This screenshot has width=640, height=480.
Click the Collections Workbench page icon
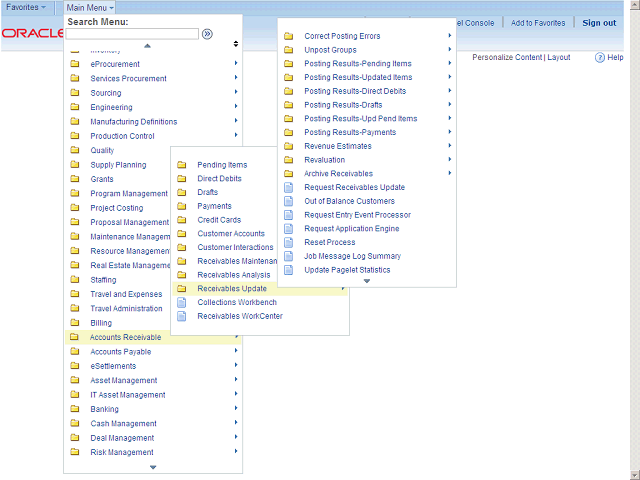click(x=181, y=302)
